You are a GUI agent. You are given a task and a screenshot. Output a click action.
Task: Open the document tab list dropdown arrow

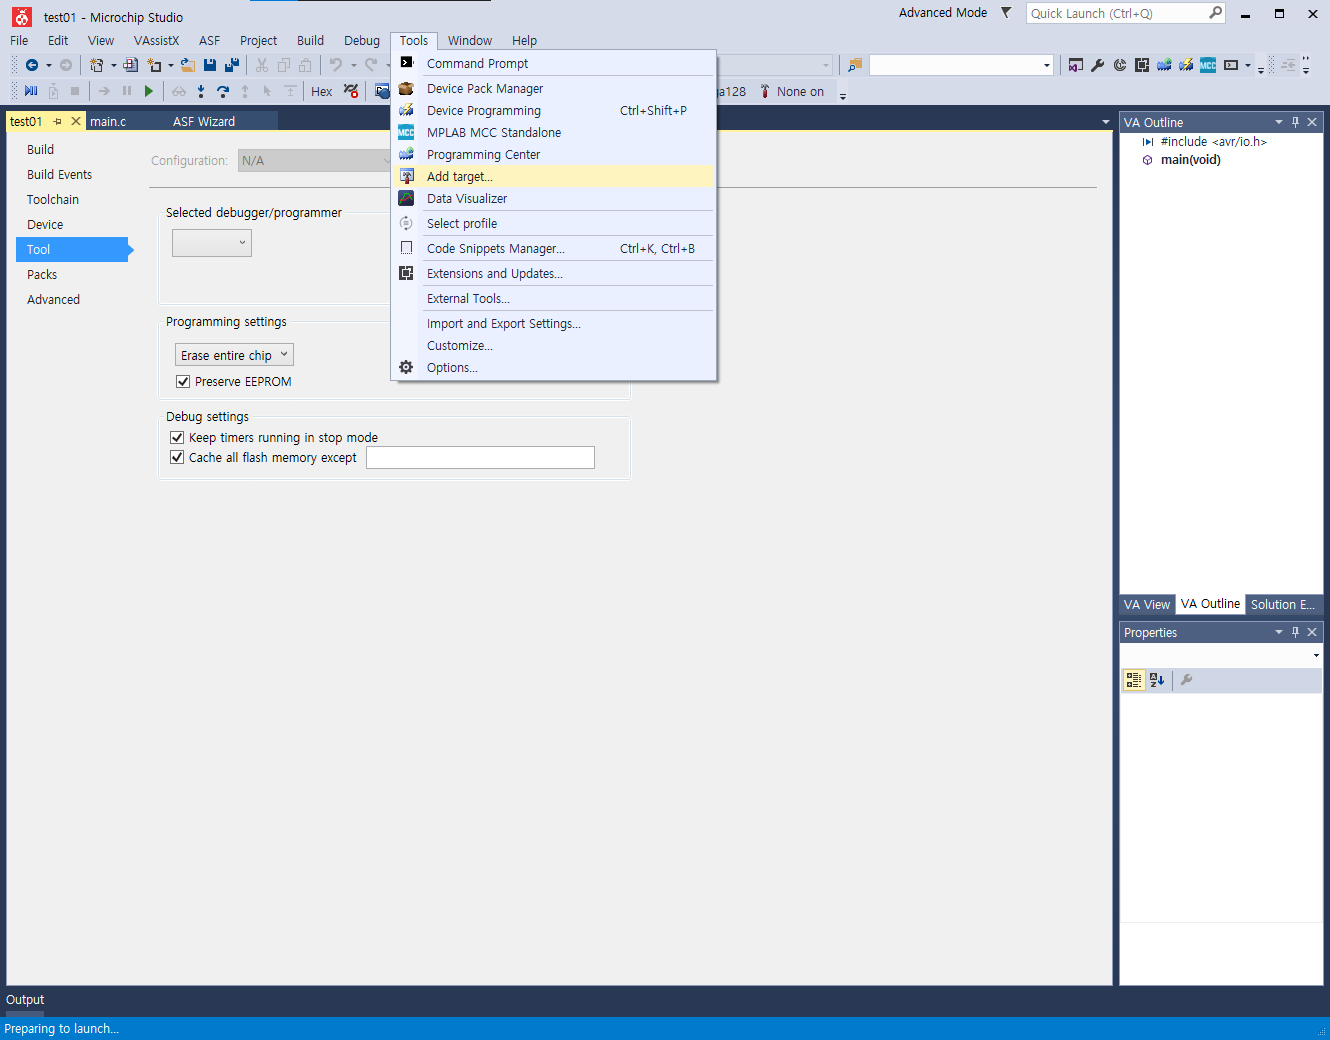[1105, 122]
